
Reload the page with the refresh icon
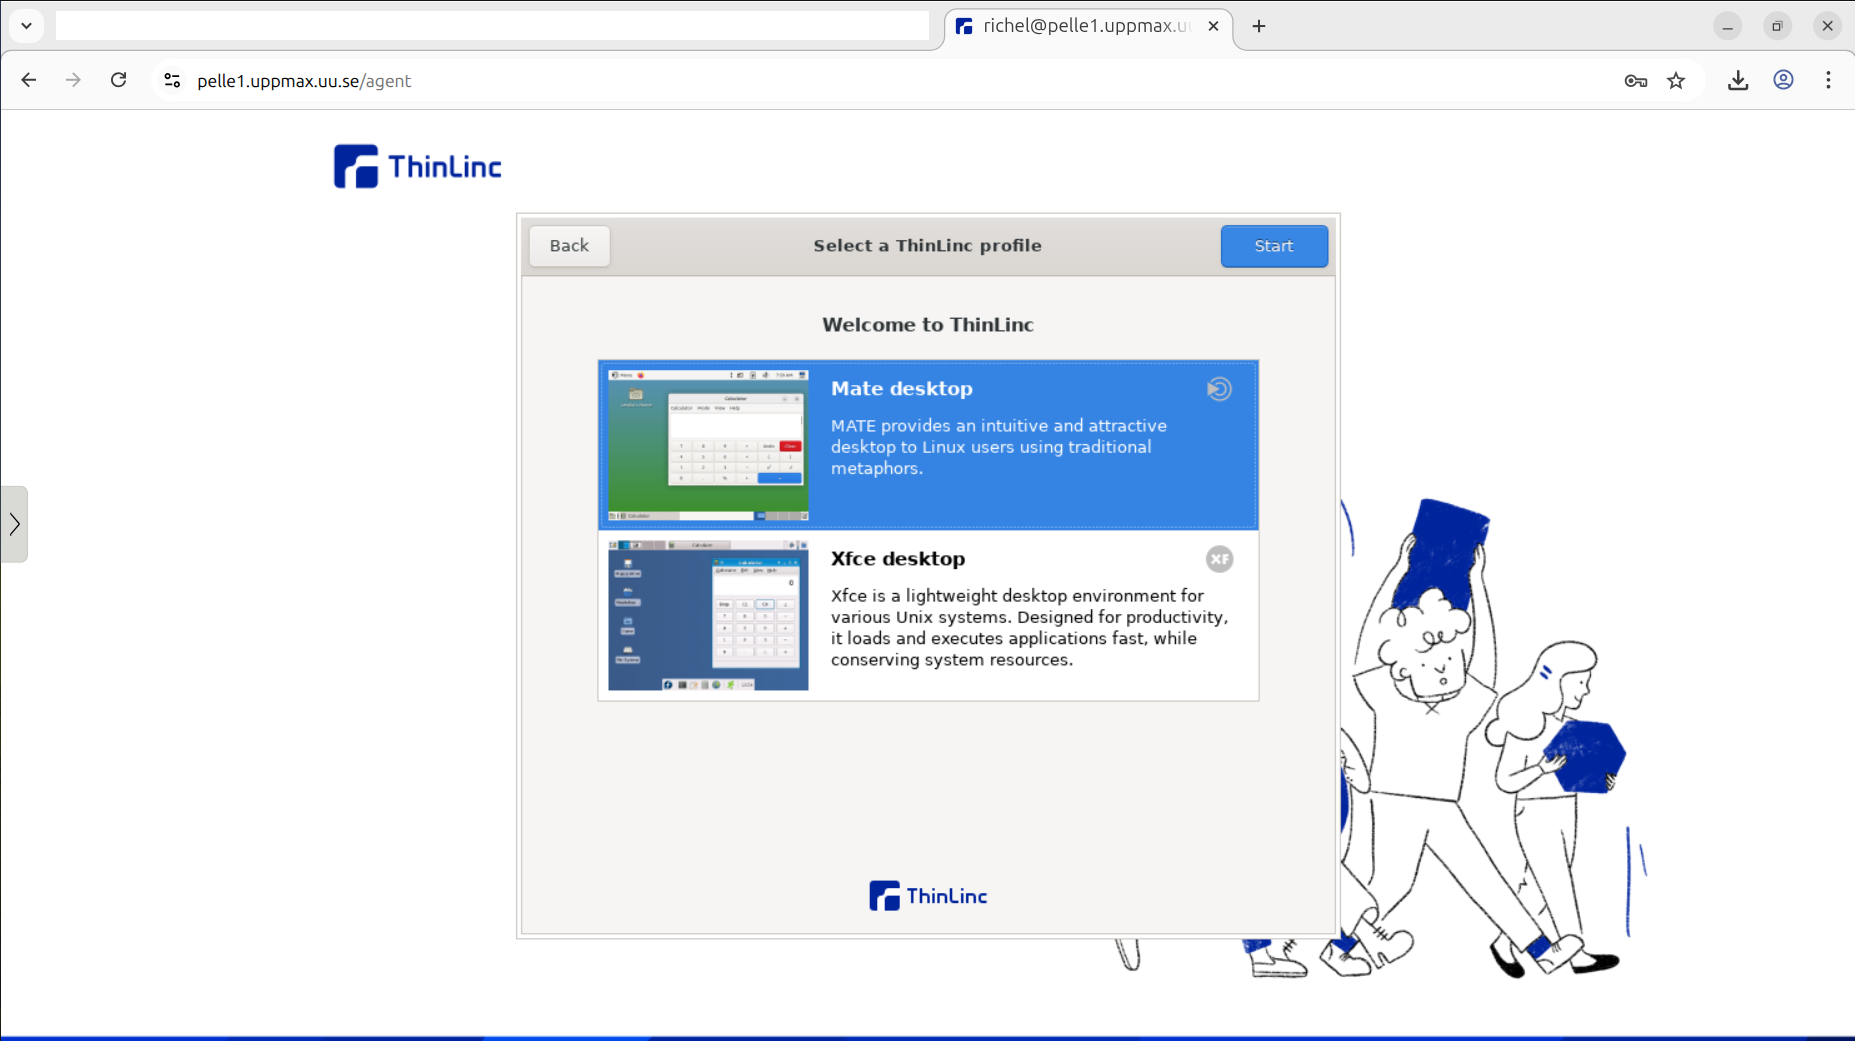118,80
